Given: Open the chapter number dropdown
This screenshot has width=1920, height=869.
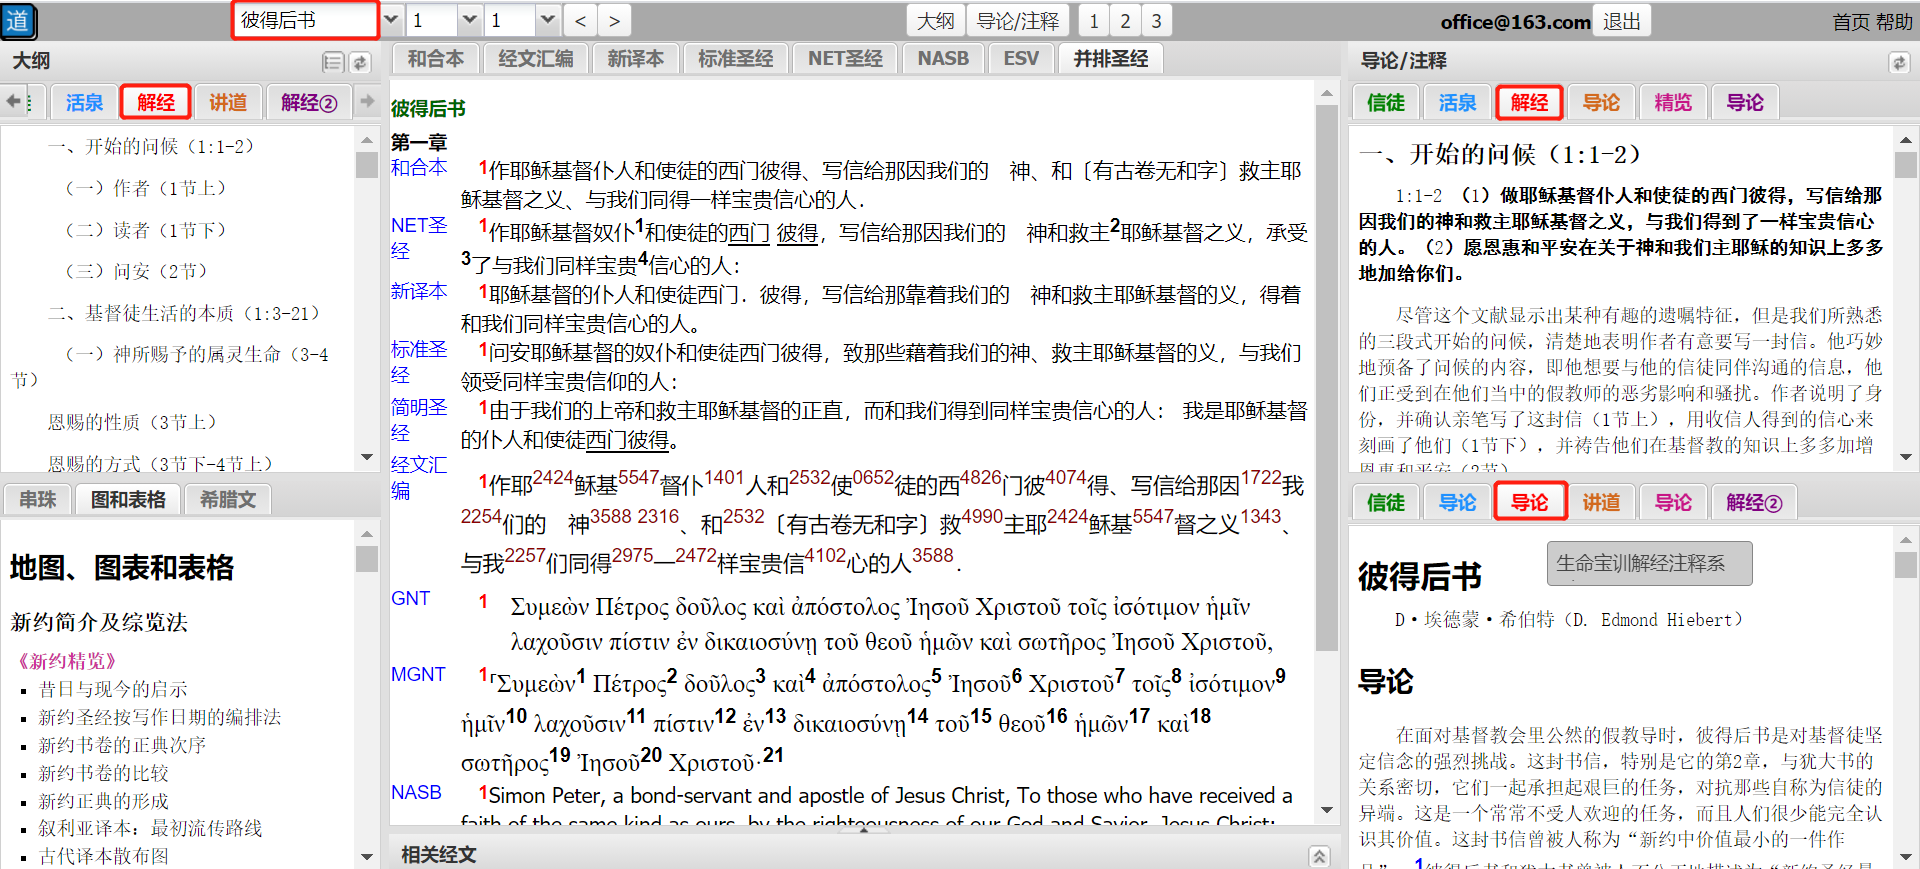Looking at the screenshot, I should 469,20.
